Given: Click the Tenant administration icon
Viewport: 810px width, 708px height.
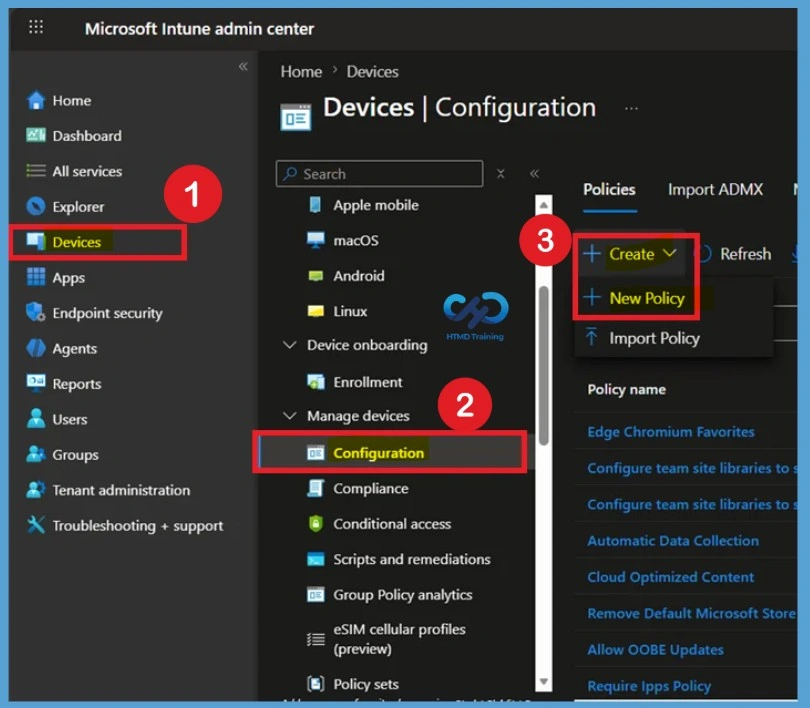Looking at the screenshot, I should coord(36,489).
